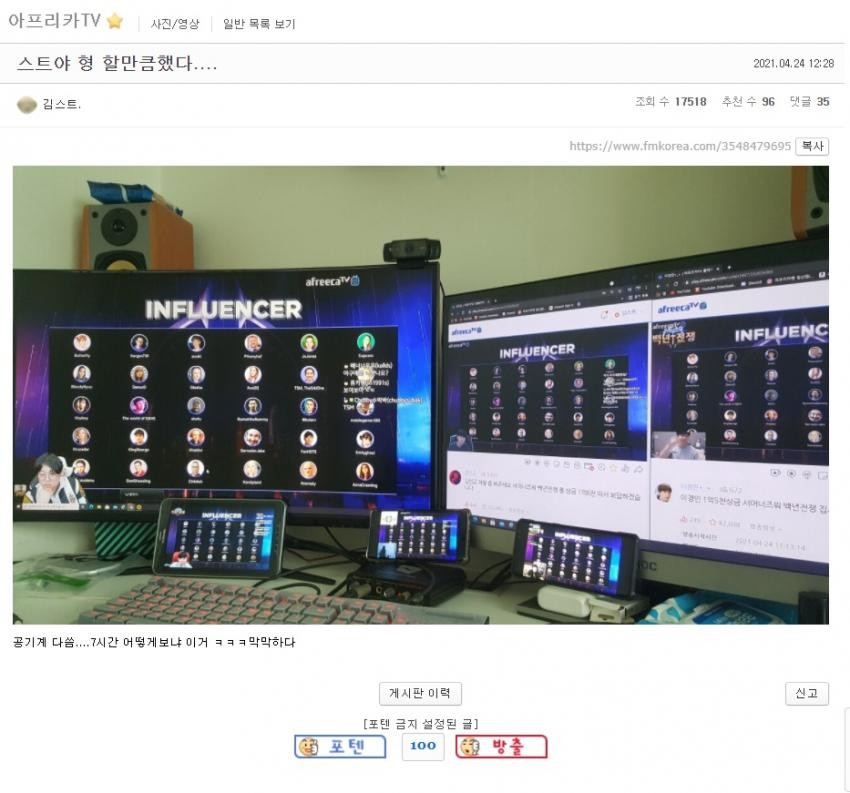Open the 게시판 이력 board history
Screen dimensions: 850x793
click(420, 693)
